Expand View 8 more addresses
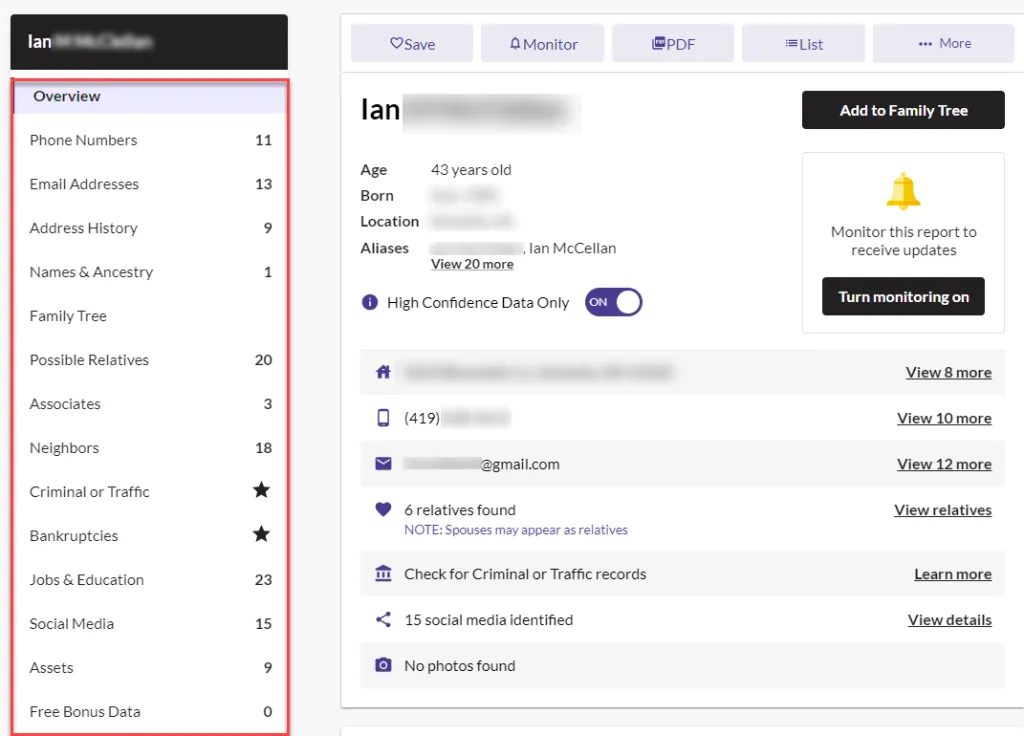The width and height of the screenshot is (1024, 736). click(948, 371)
